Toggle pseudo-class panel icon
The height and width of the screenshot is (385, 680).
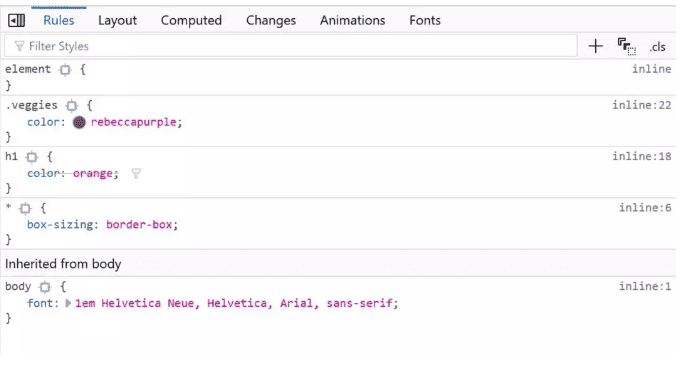(x=627, y=46)
